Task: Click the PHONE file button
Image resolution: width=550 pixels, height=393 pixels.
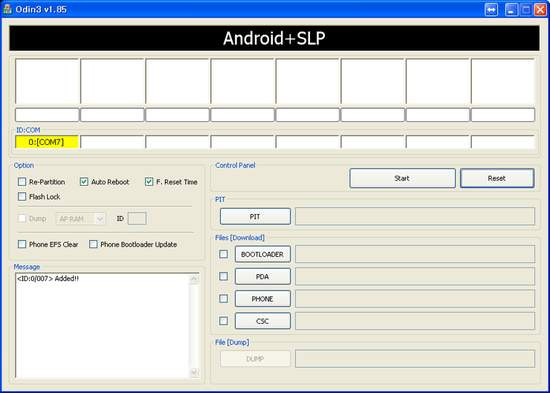Action: coord(263,299)
